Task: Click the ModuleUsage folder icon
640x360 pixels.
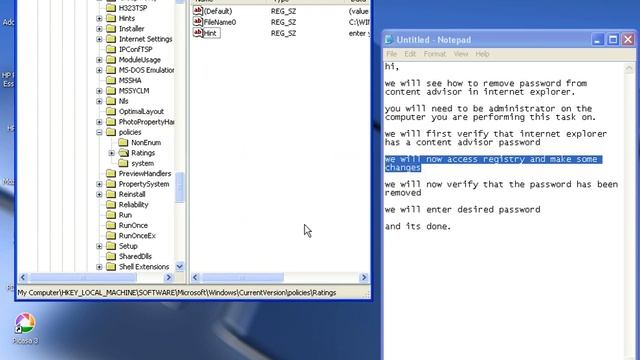Action: 111,60
